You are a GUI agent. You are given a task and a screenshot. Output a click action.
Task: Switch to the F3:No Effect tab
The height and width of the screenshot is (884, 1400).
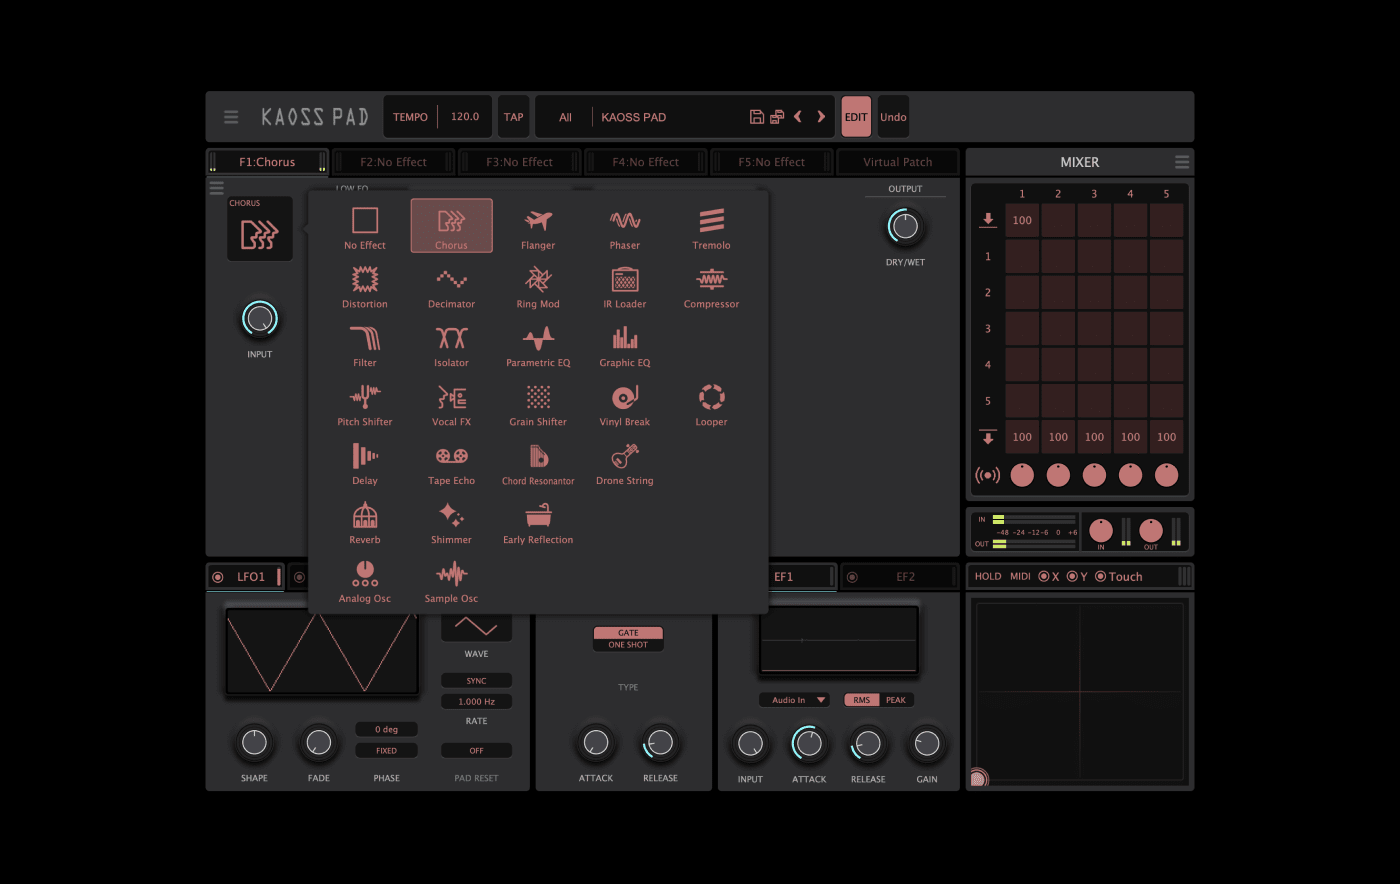[x=519, y=162]
